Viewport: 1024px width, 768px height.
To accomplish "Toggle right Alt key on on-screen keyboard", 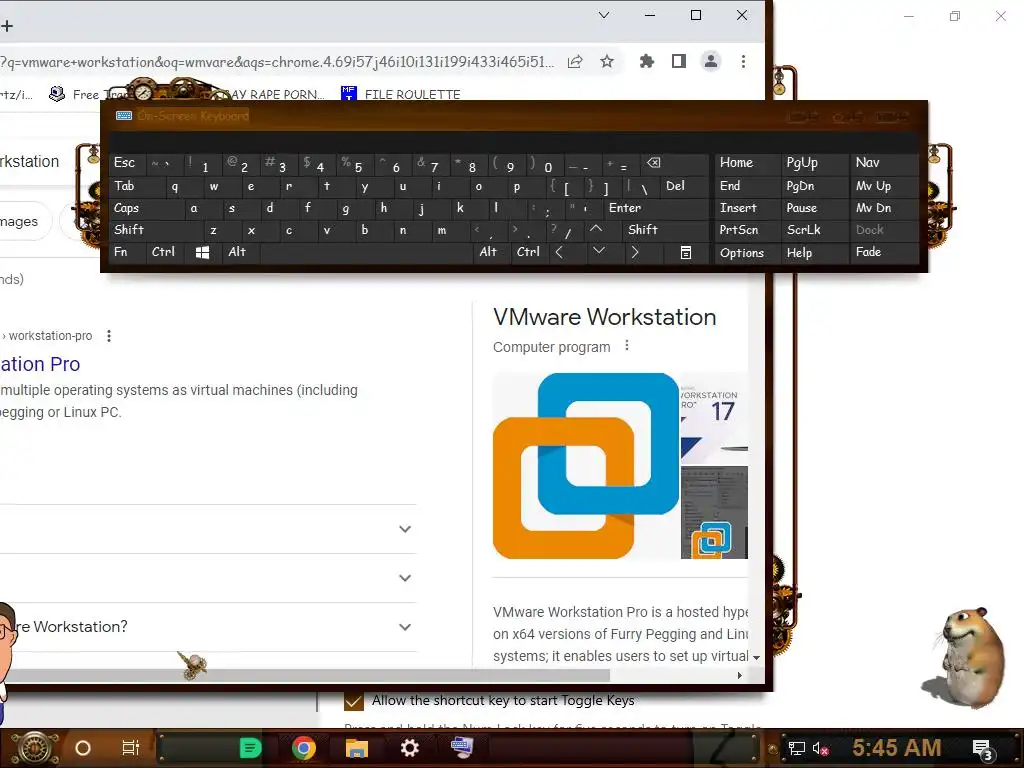I will click(492, 252).
